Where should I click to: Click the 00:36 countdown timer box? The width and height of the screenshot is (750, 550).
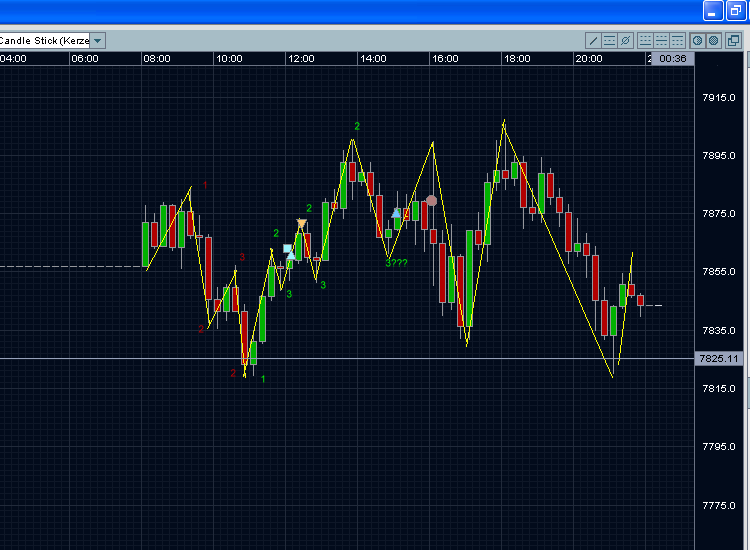point(674,59)
